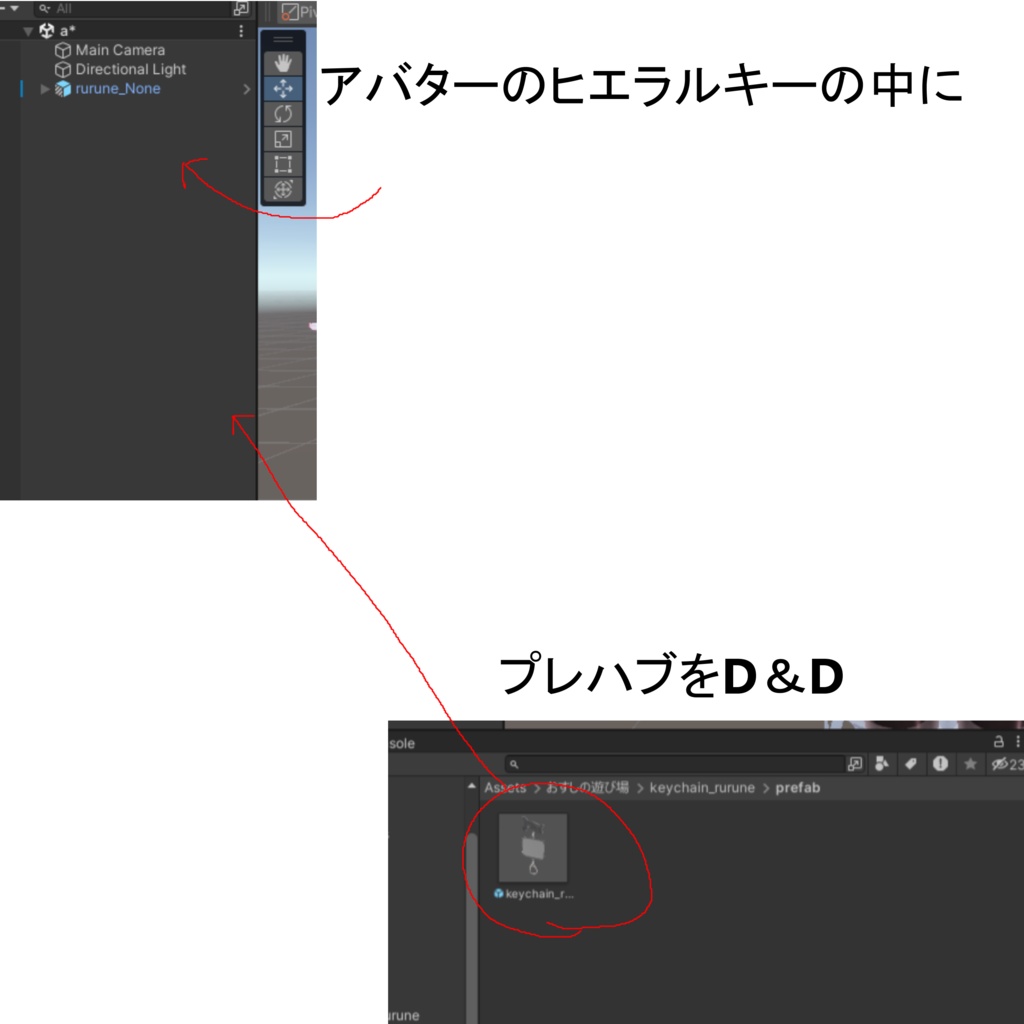Open the search-by-type filter in Project panel

pyautogui.click(x=881, y=763)
